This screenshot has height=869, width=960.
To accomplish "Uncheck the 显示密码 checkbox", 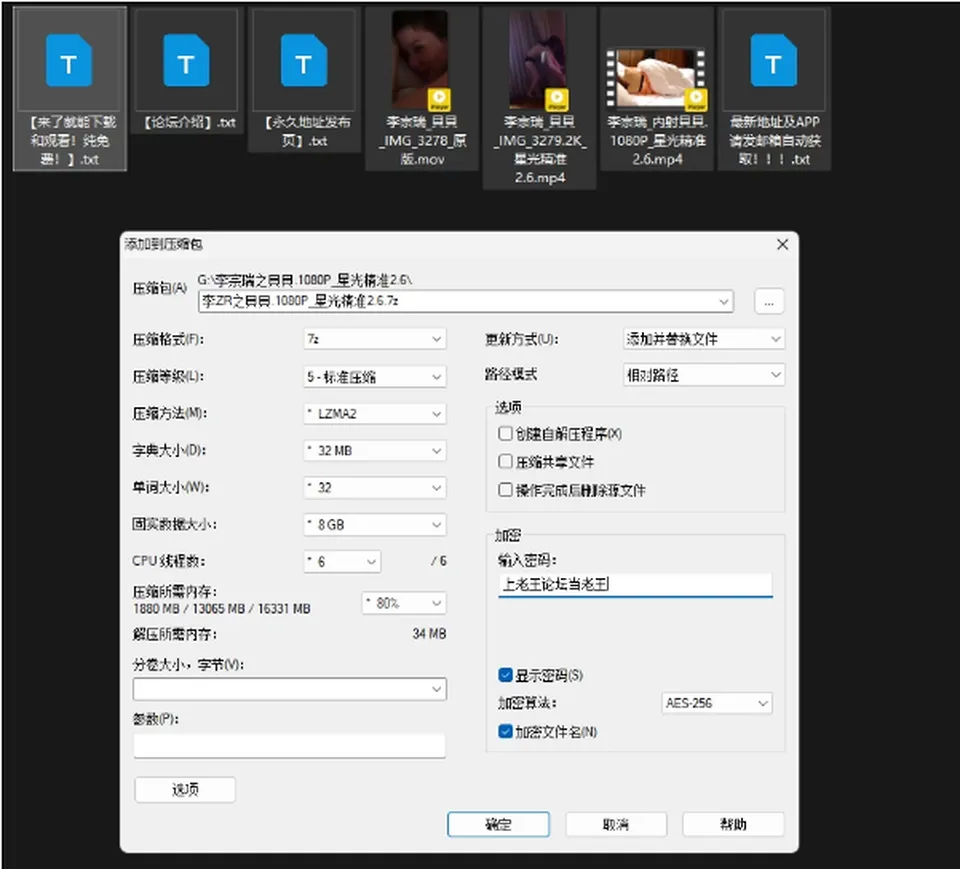I will coord(505,675).
